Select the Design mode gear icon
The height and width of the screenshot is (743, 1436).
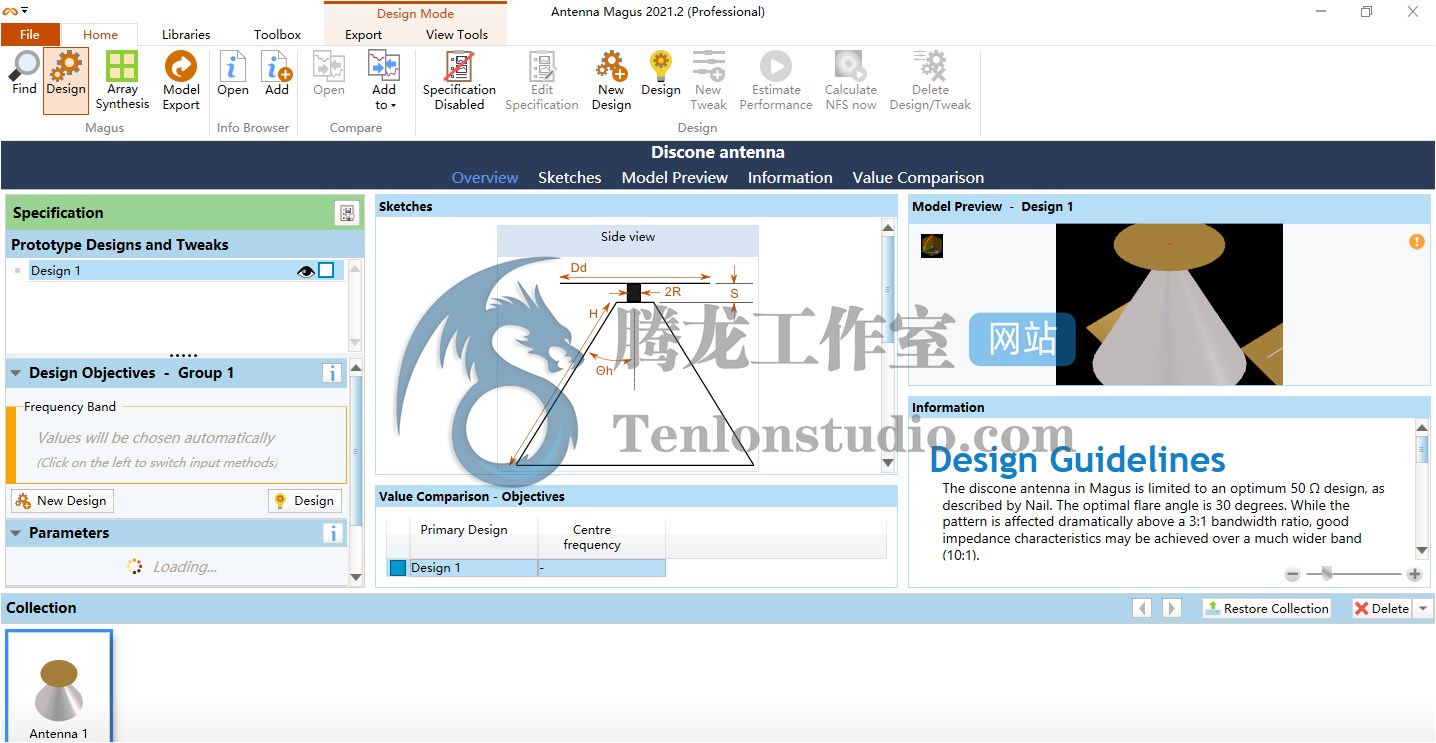point(66,66)
